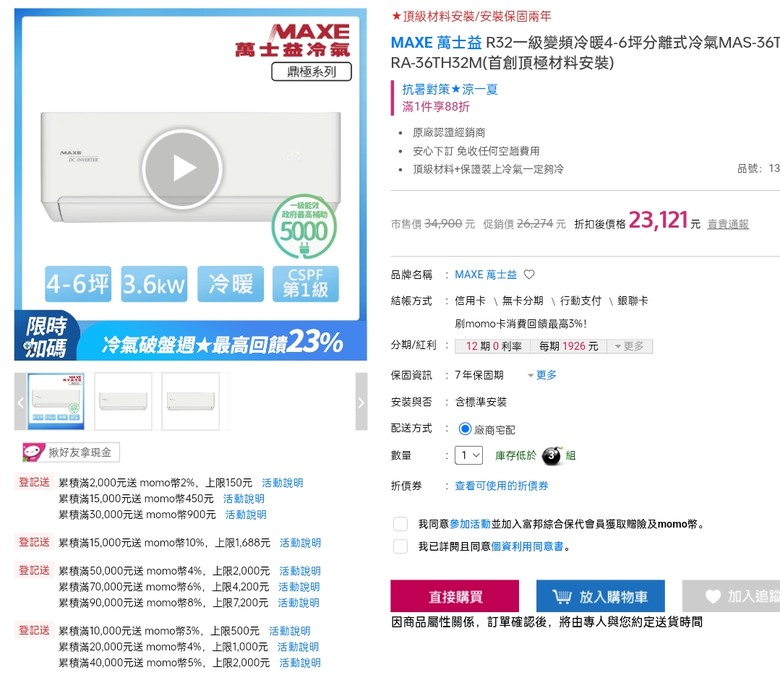Select the third product thumbnail
Screen dimensions: 780x675
pos(191,401)
